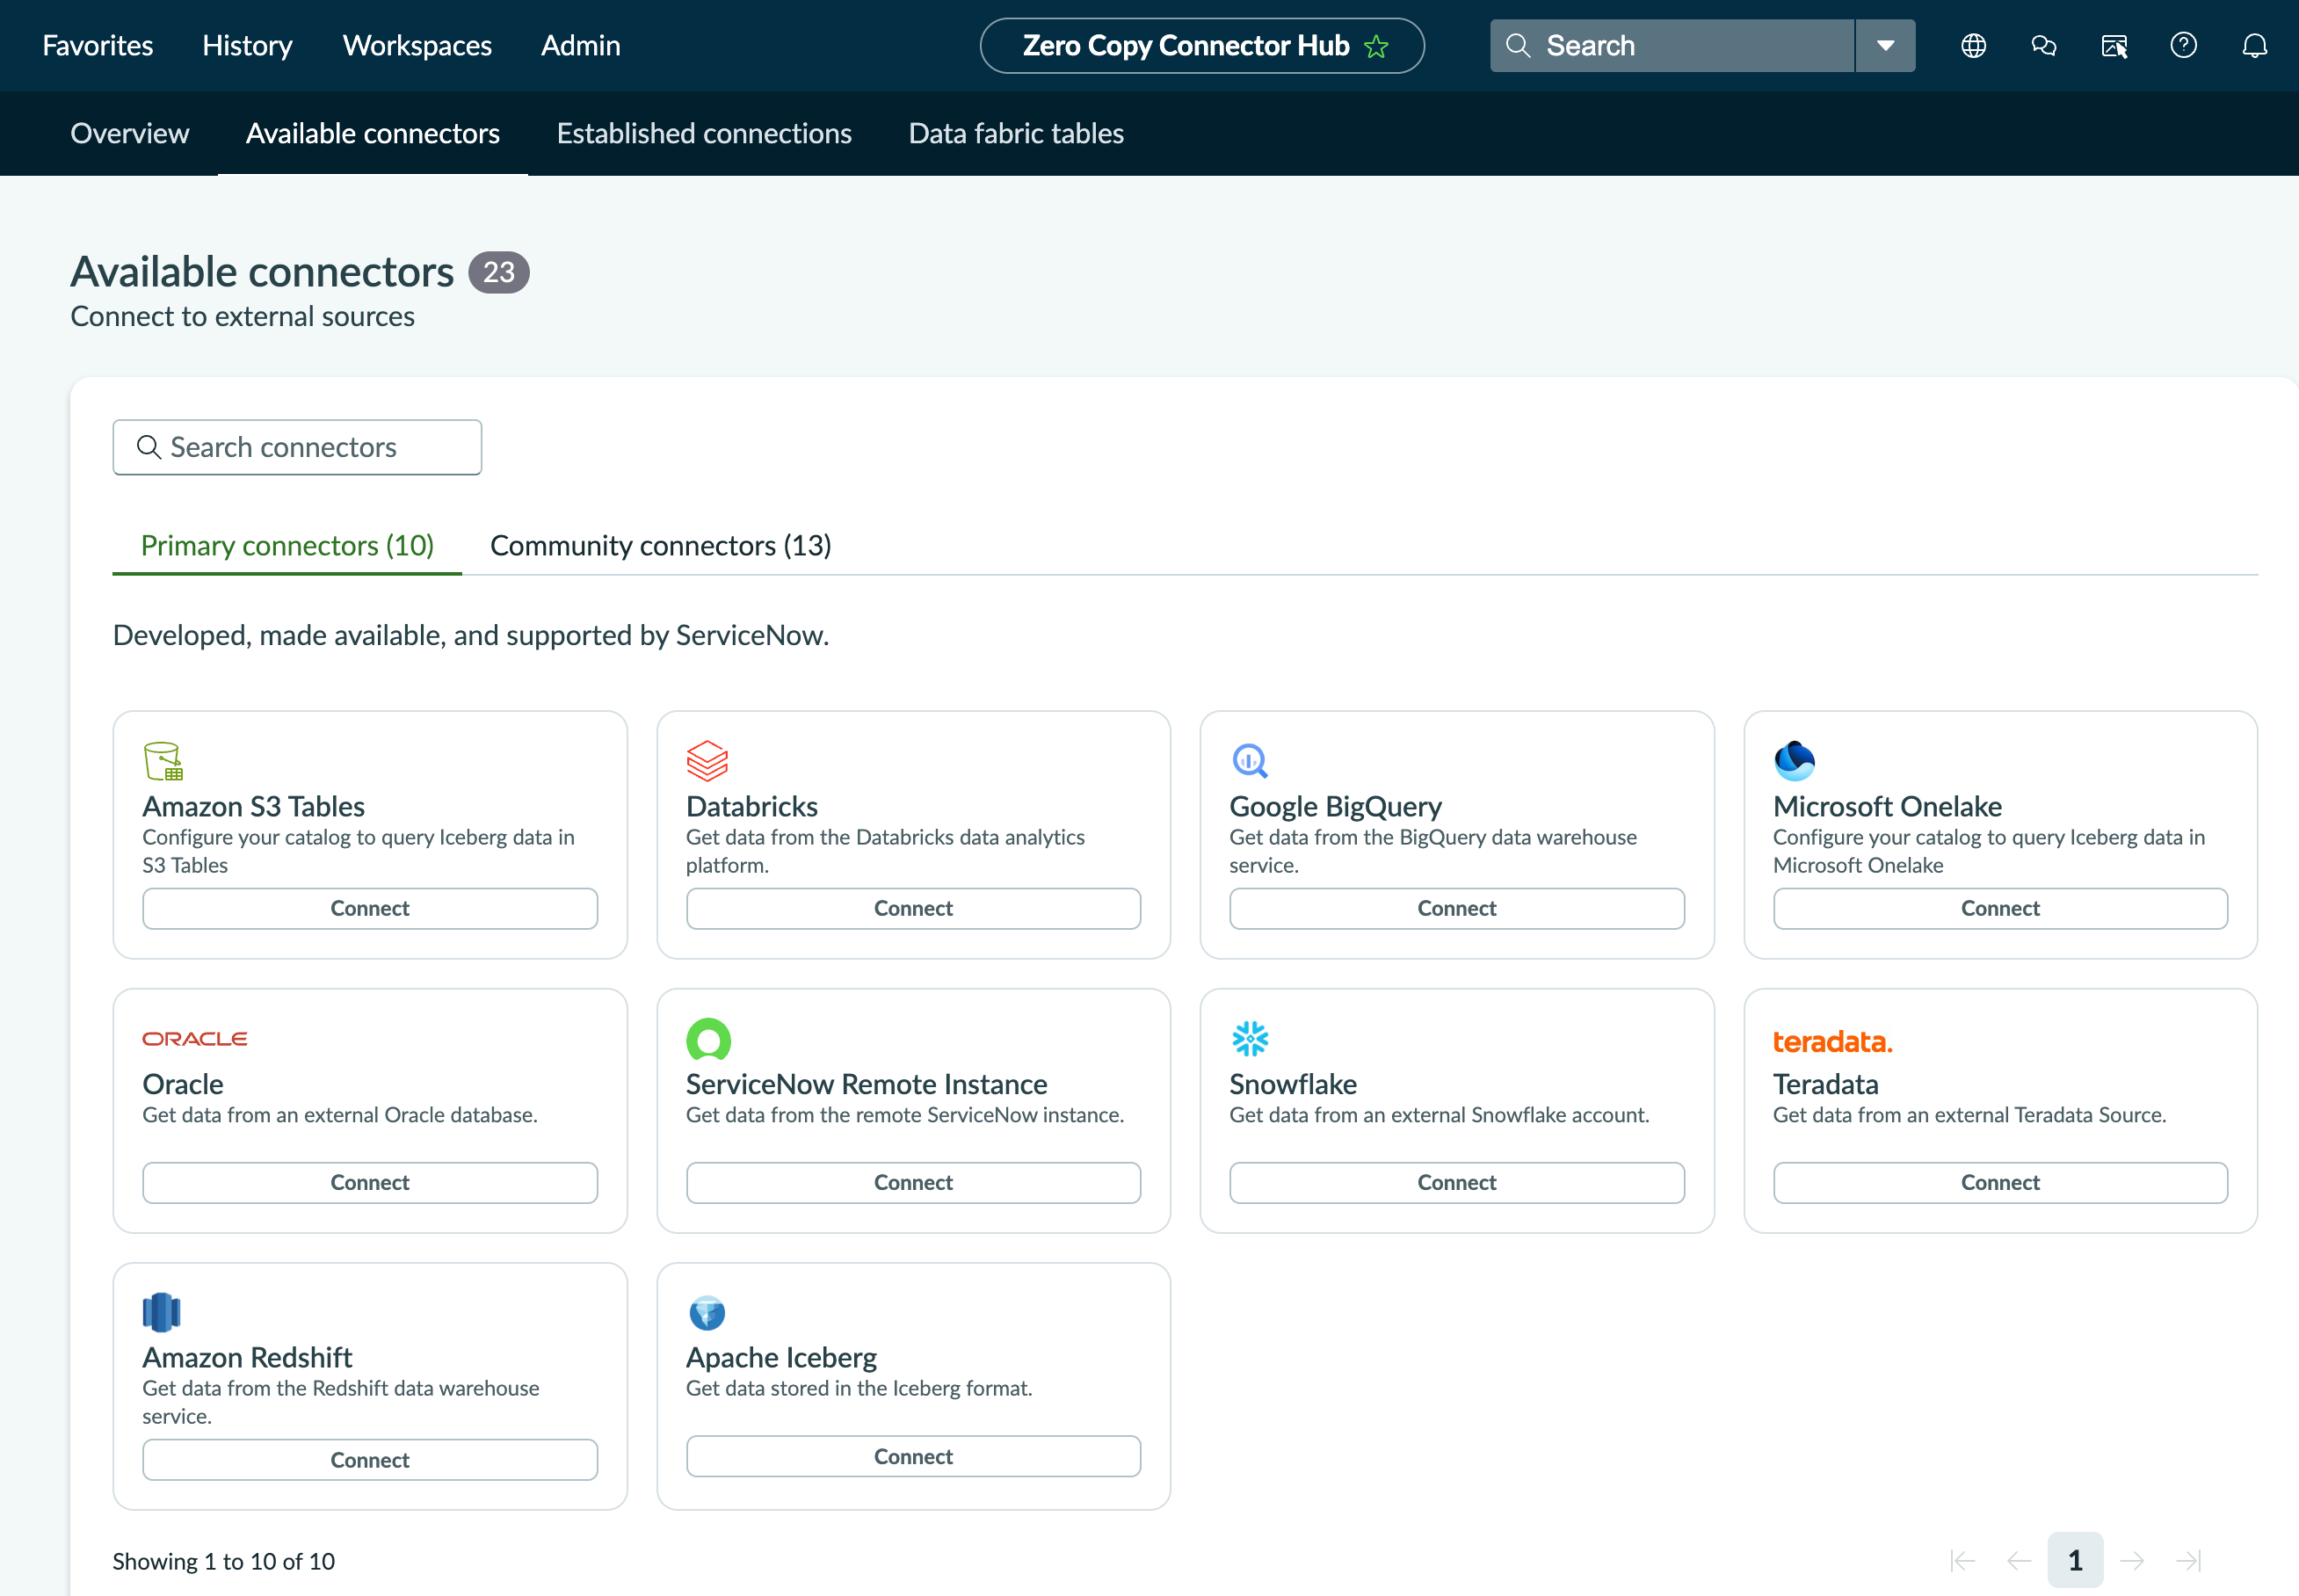
Task: Click the magnifier icon in global Search
Action: coord(1517,46)
